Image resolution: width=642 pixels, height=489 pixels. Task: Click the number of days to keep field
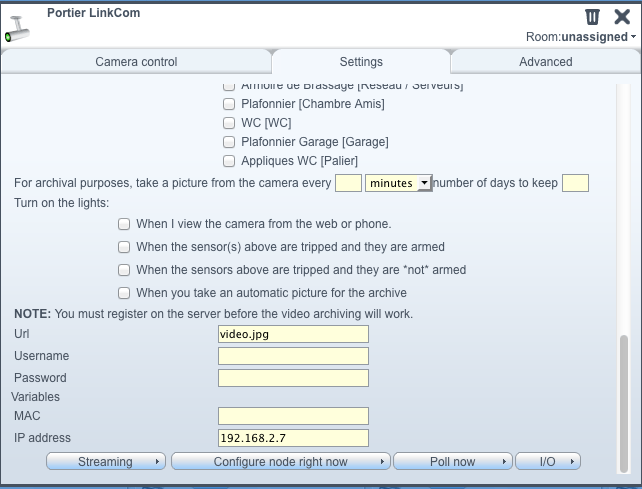(x=575, y=183)
